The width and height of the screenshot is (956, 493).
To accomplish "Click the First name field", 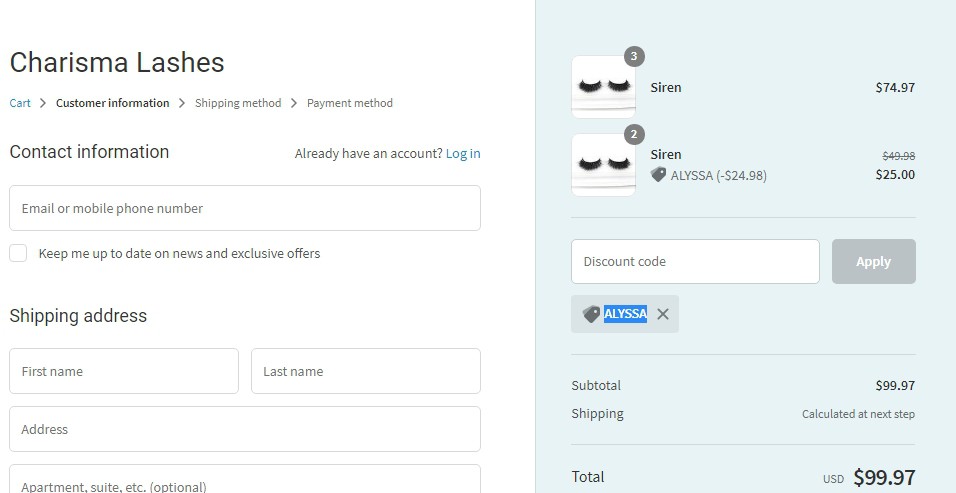I will pyautogui.click(x=124, y=371).
